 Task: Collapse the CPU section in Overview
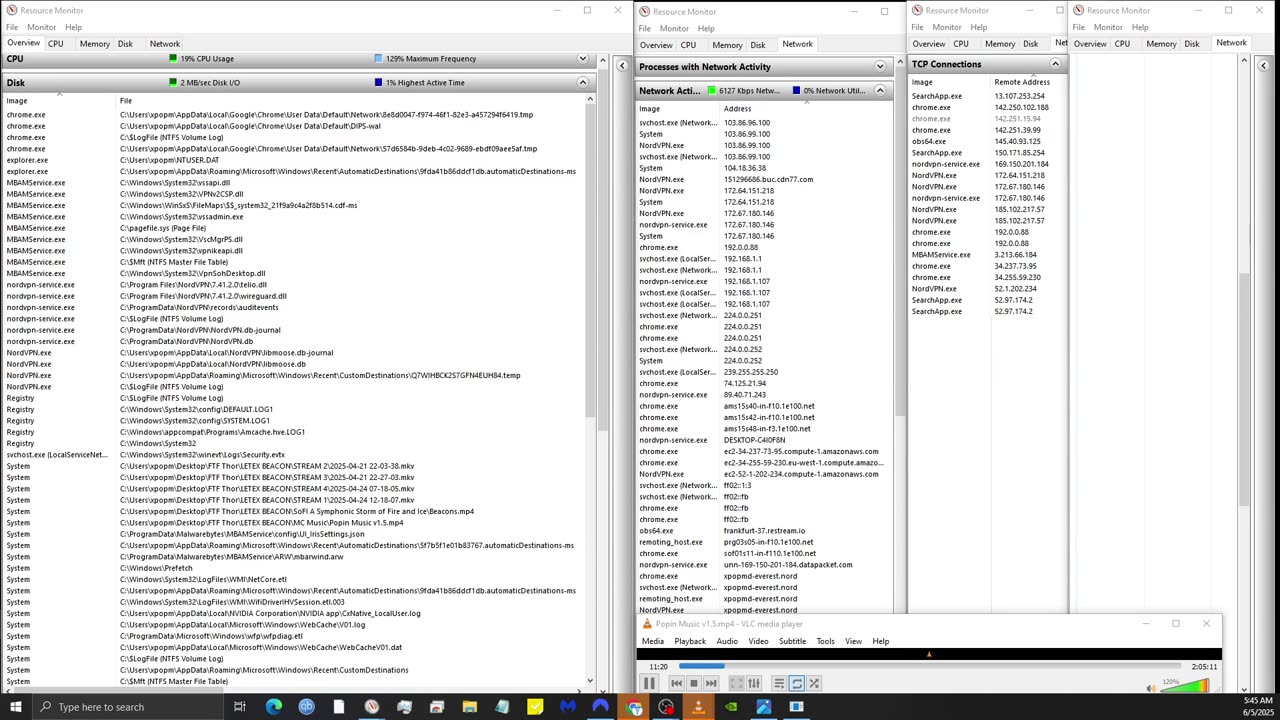582,59
